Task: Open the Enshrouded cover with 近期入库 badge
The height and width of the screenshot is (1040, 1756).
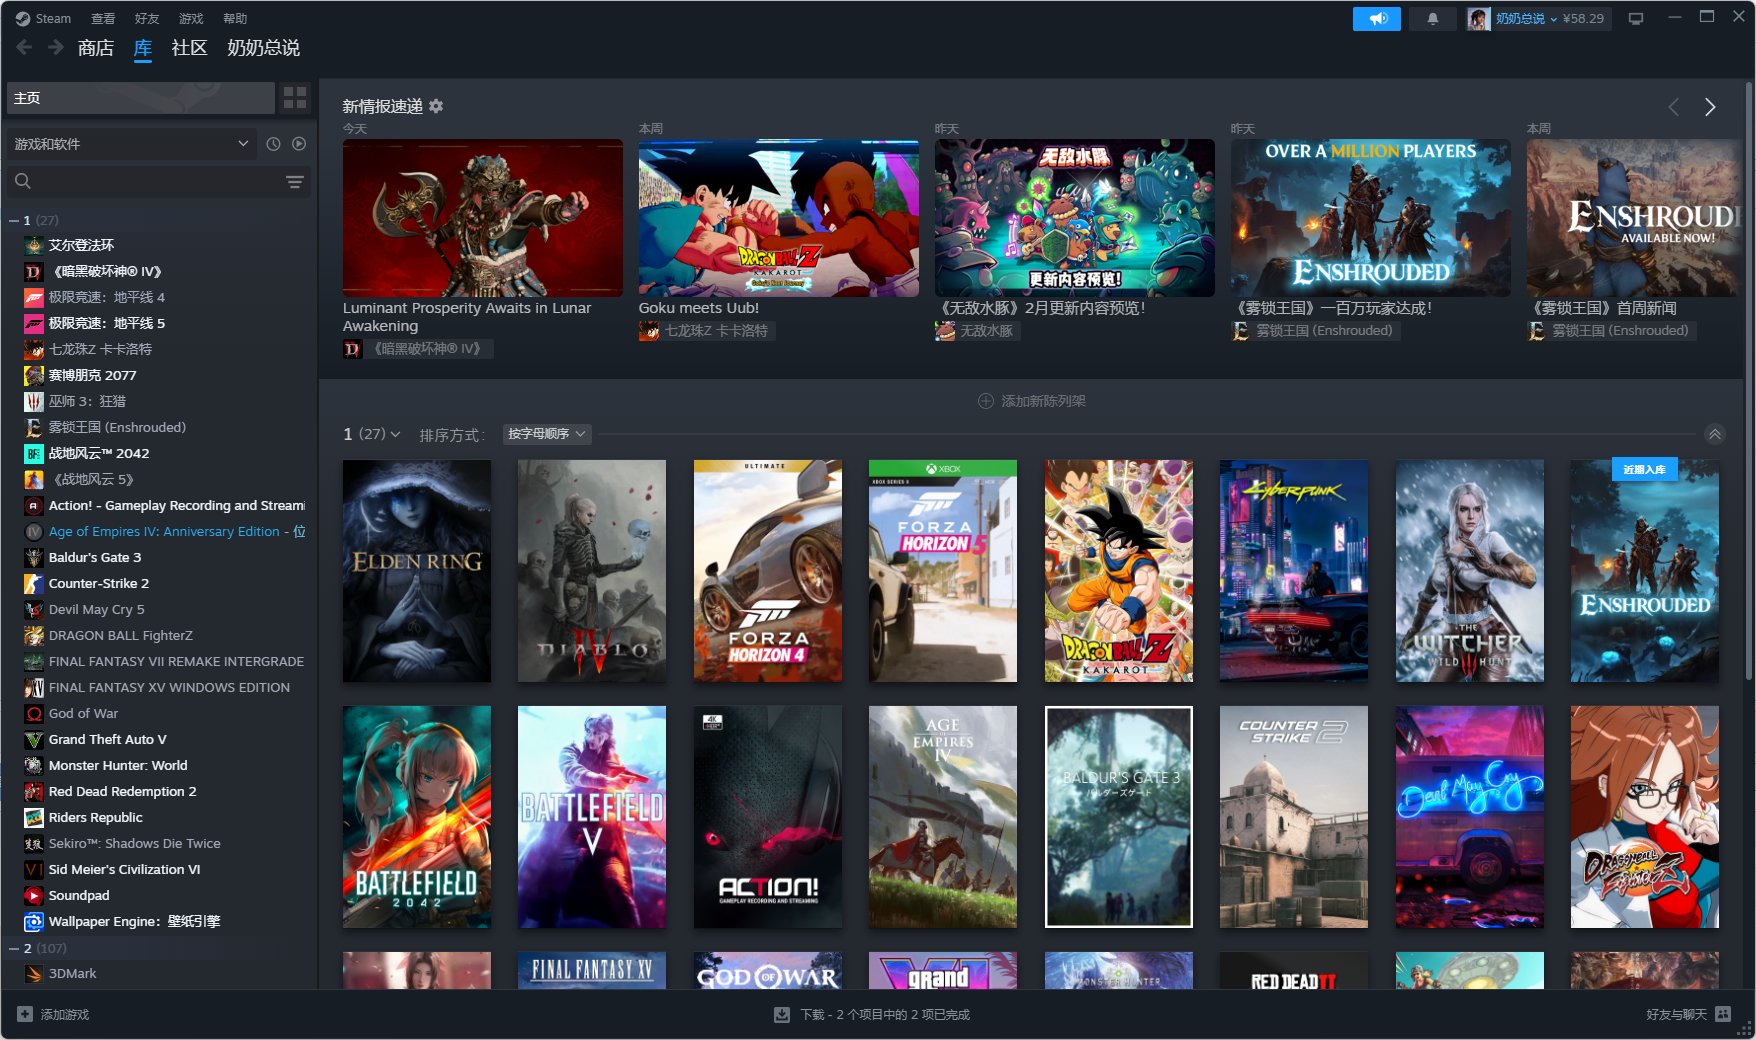Action: click(1645, 571)
